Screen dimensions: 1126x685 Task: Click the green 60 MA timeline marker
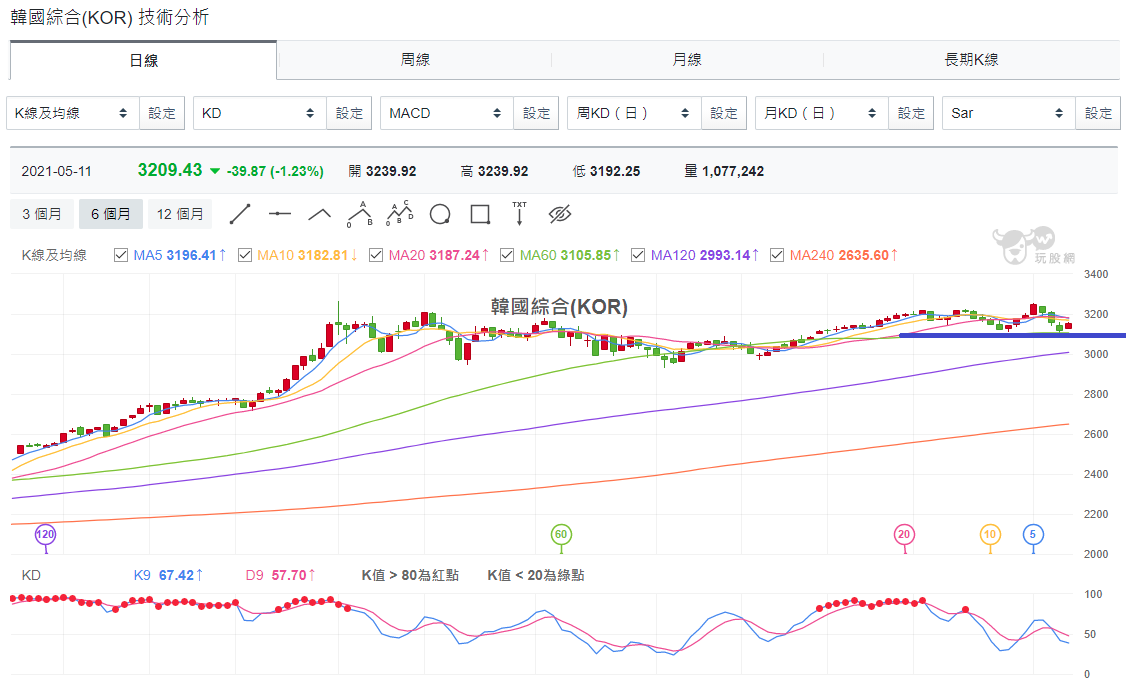(x=561, y=534)
